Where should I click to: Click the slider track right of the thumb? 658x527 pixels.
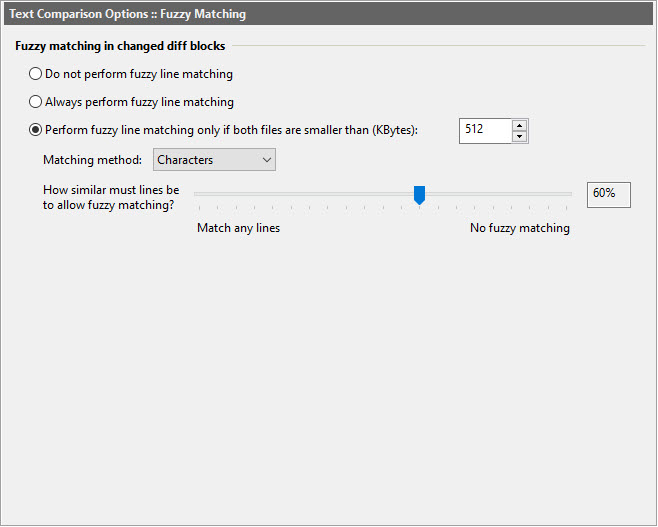(x=500, y=194)
